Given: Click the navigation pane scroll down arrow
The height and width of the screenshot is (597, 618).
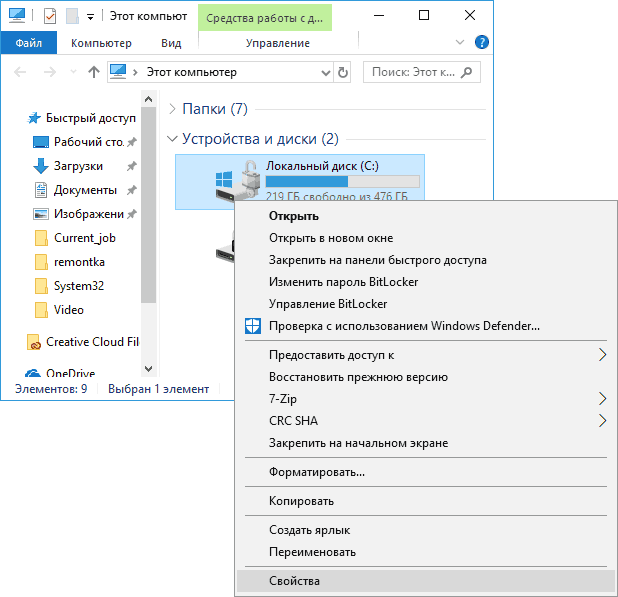Looking at the screenshot, I should [x=149, y=369].
